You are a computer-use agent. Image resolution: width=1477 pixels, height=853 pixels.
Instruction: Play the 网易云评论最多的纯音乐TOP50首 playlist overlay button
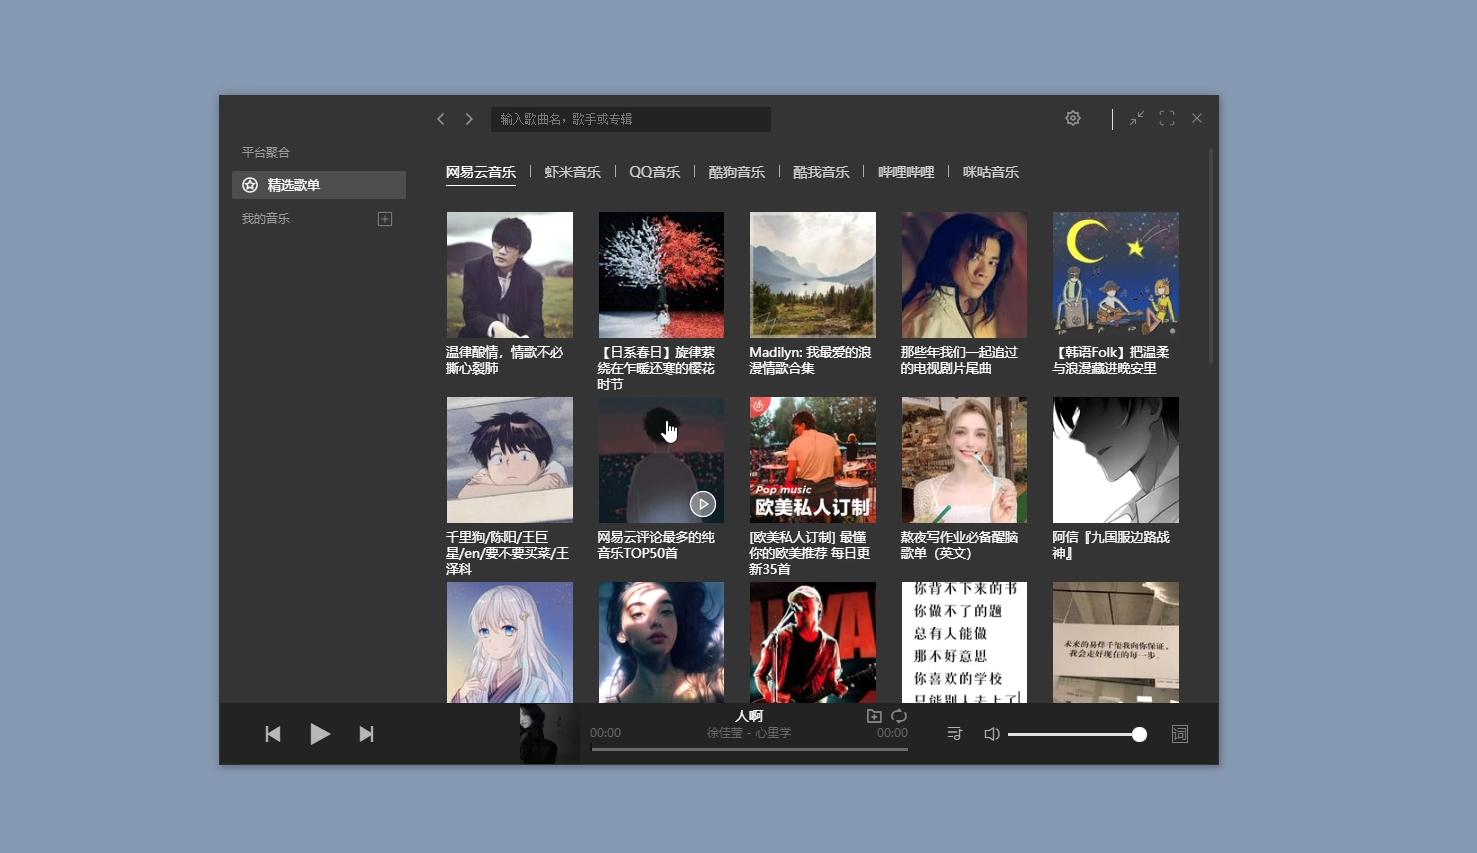(x=703, y=504)
